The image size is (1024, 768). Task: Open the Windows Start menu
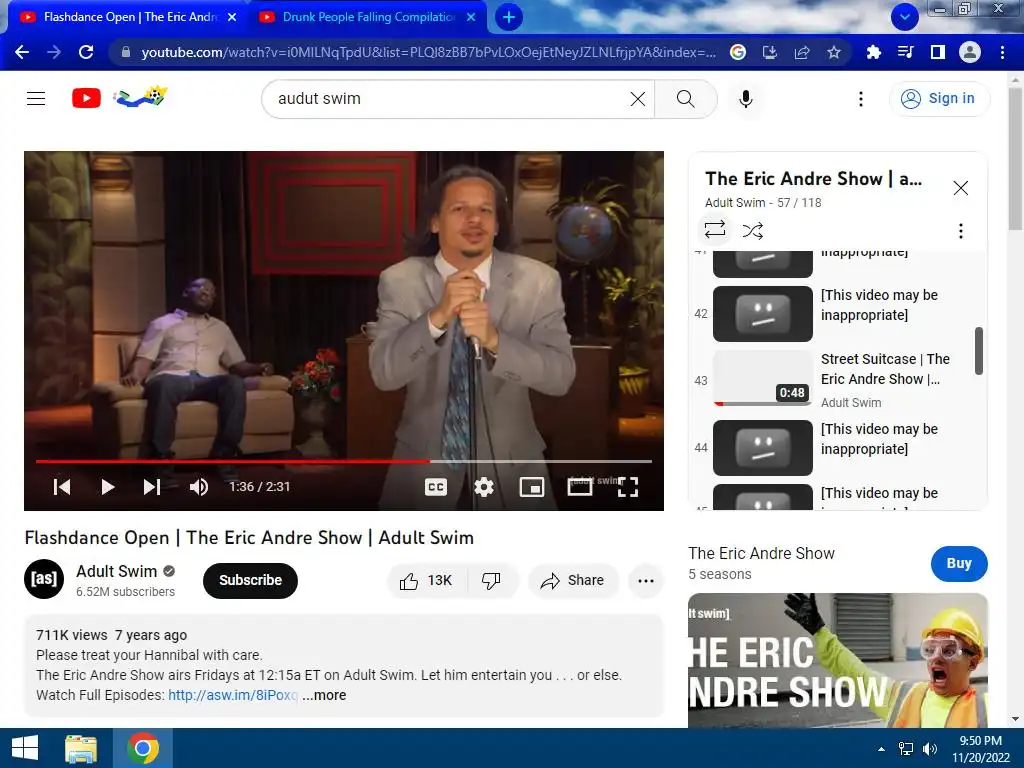pos(24,748)
